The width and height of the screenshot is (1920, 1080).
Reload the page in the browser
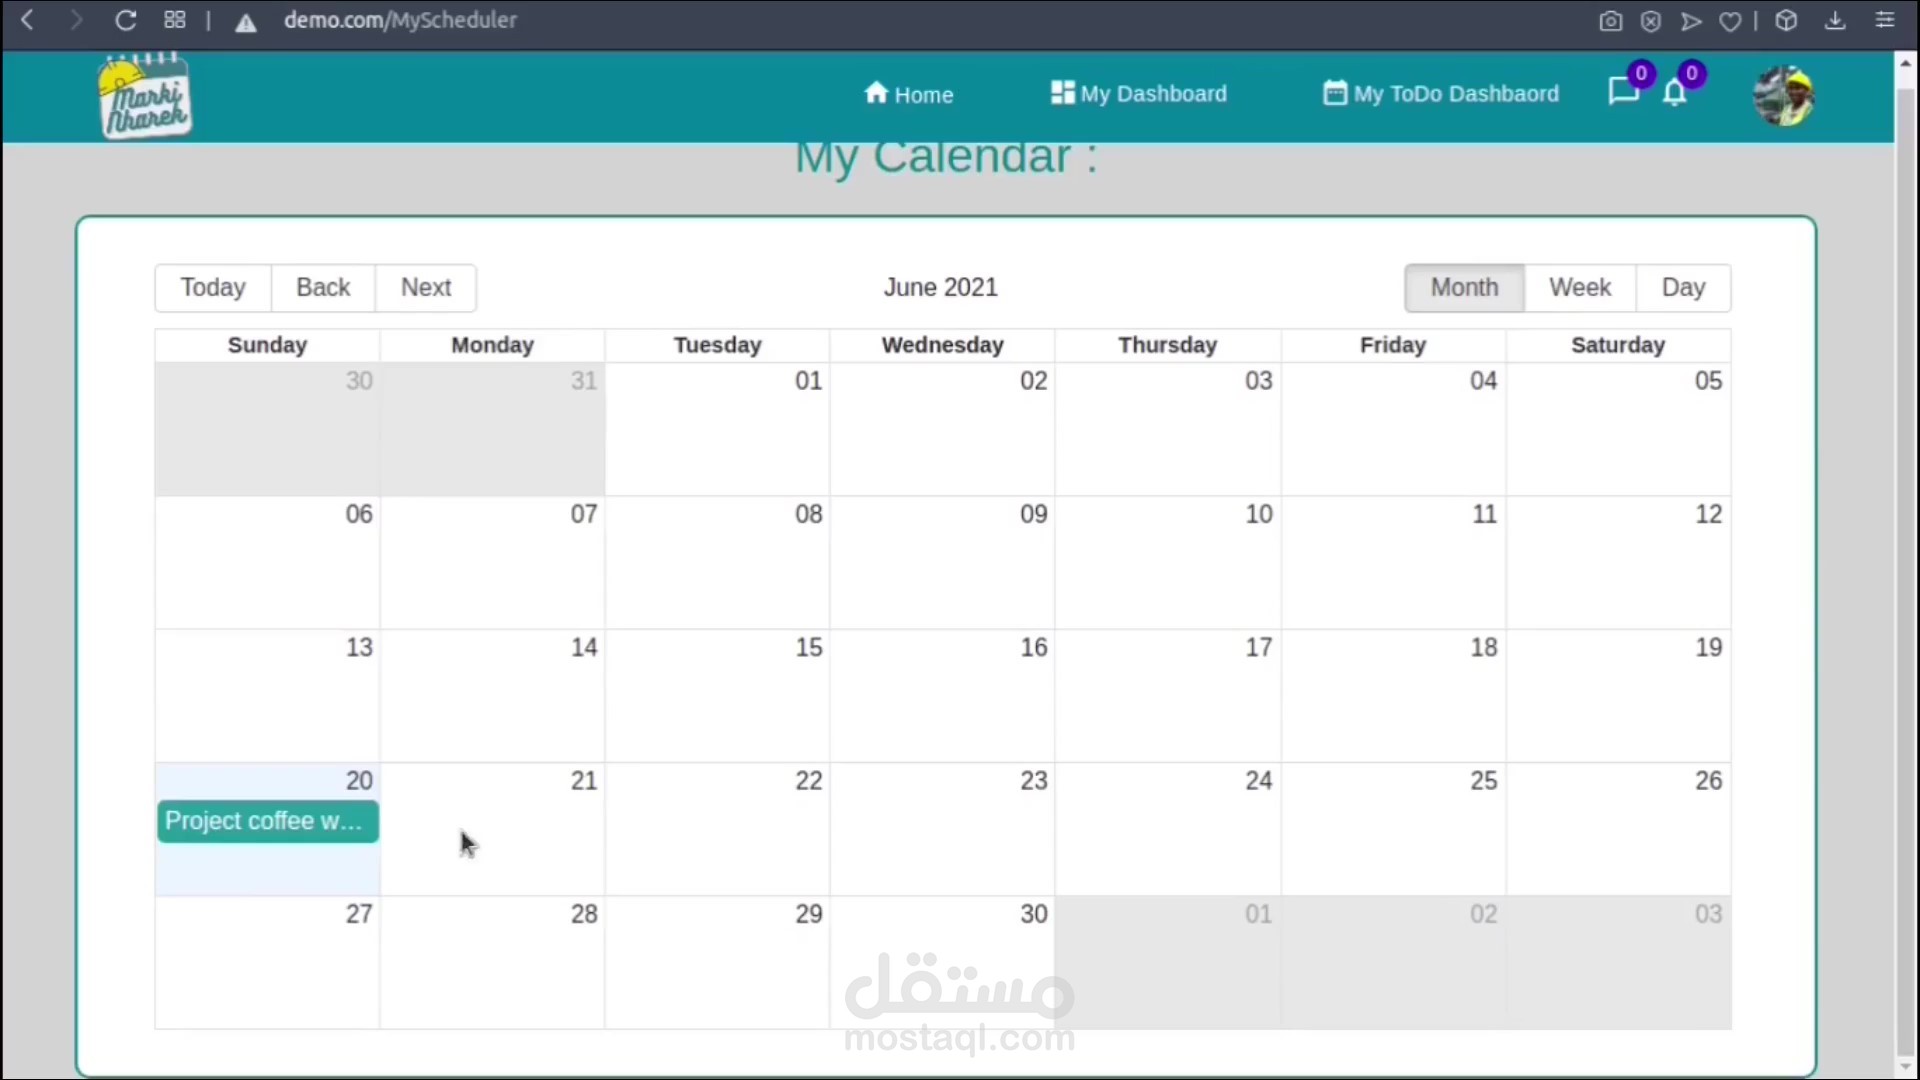pyautogui.click(x=125, y=20)
